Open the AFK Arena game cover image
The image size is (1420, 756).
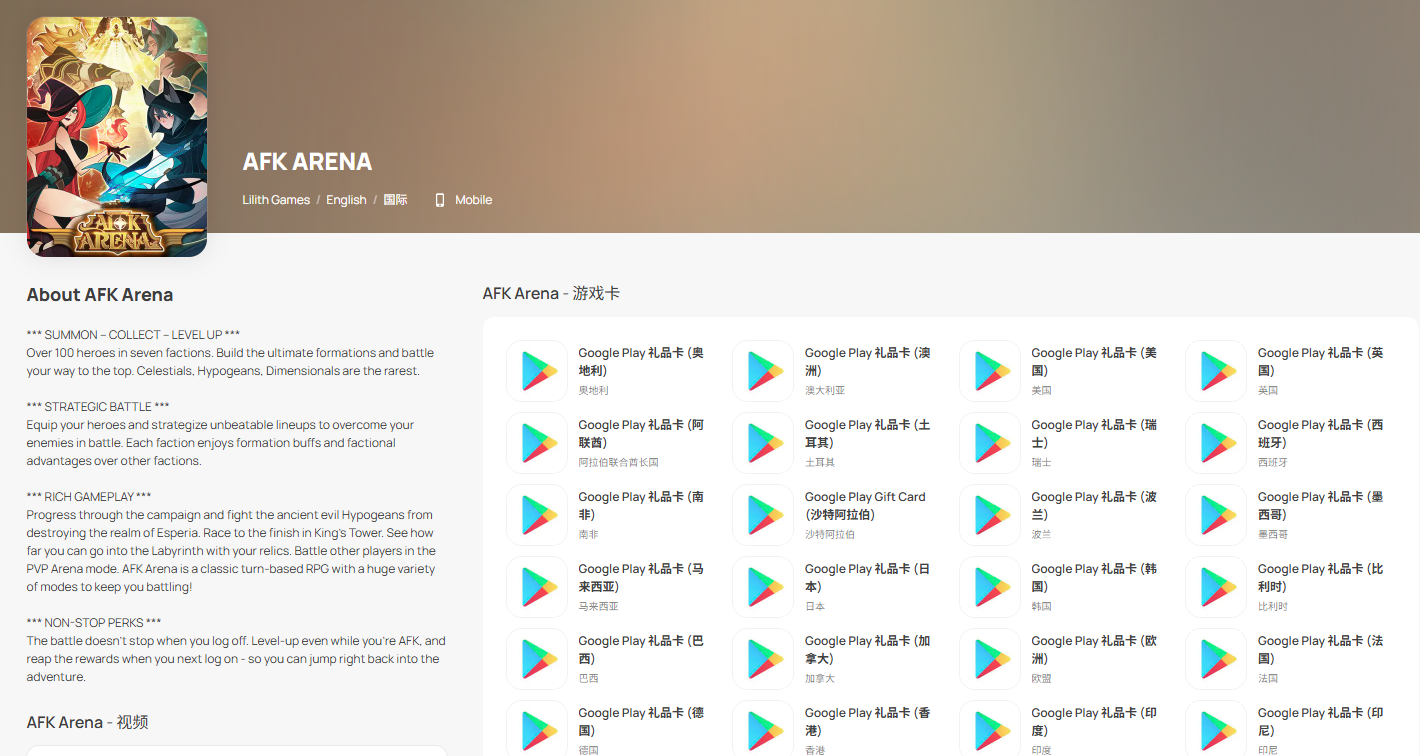(117, 137)
